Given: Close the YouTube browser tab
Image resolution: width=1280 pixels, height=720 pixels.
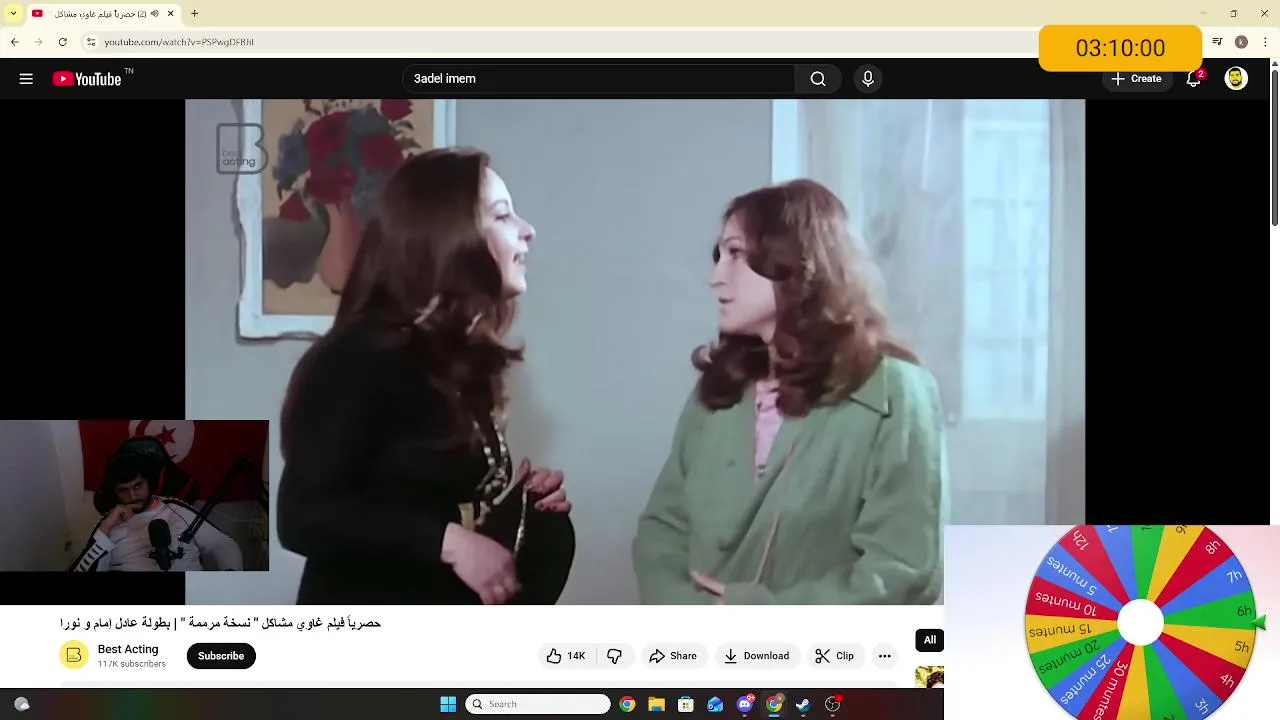Looking at the screenshot, I should [171, 13].
